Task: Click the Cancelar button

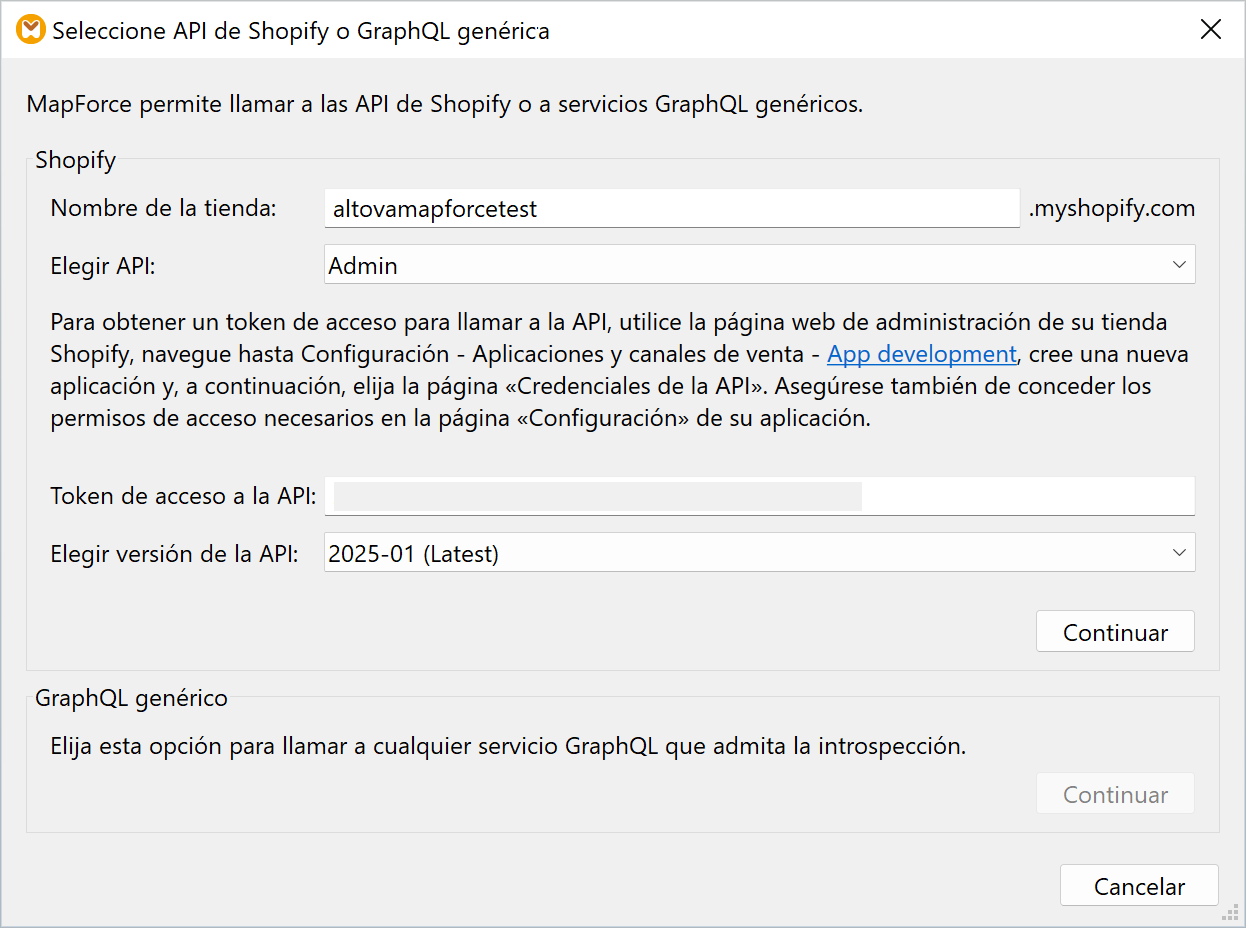Action: click(x=1139, y=886)
